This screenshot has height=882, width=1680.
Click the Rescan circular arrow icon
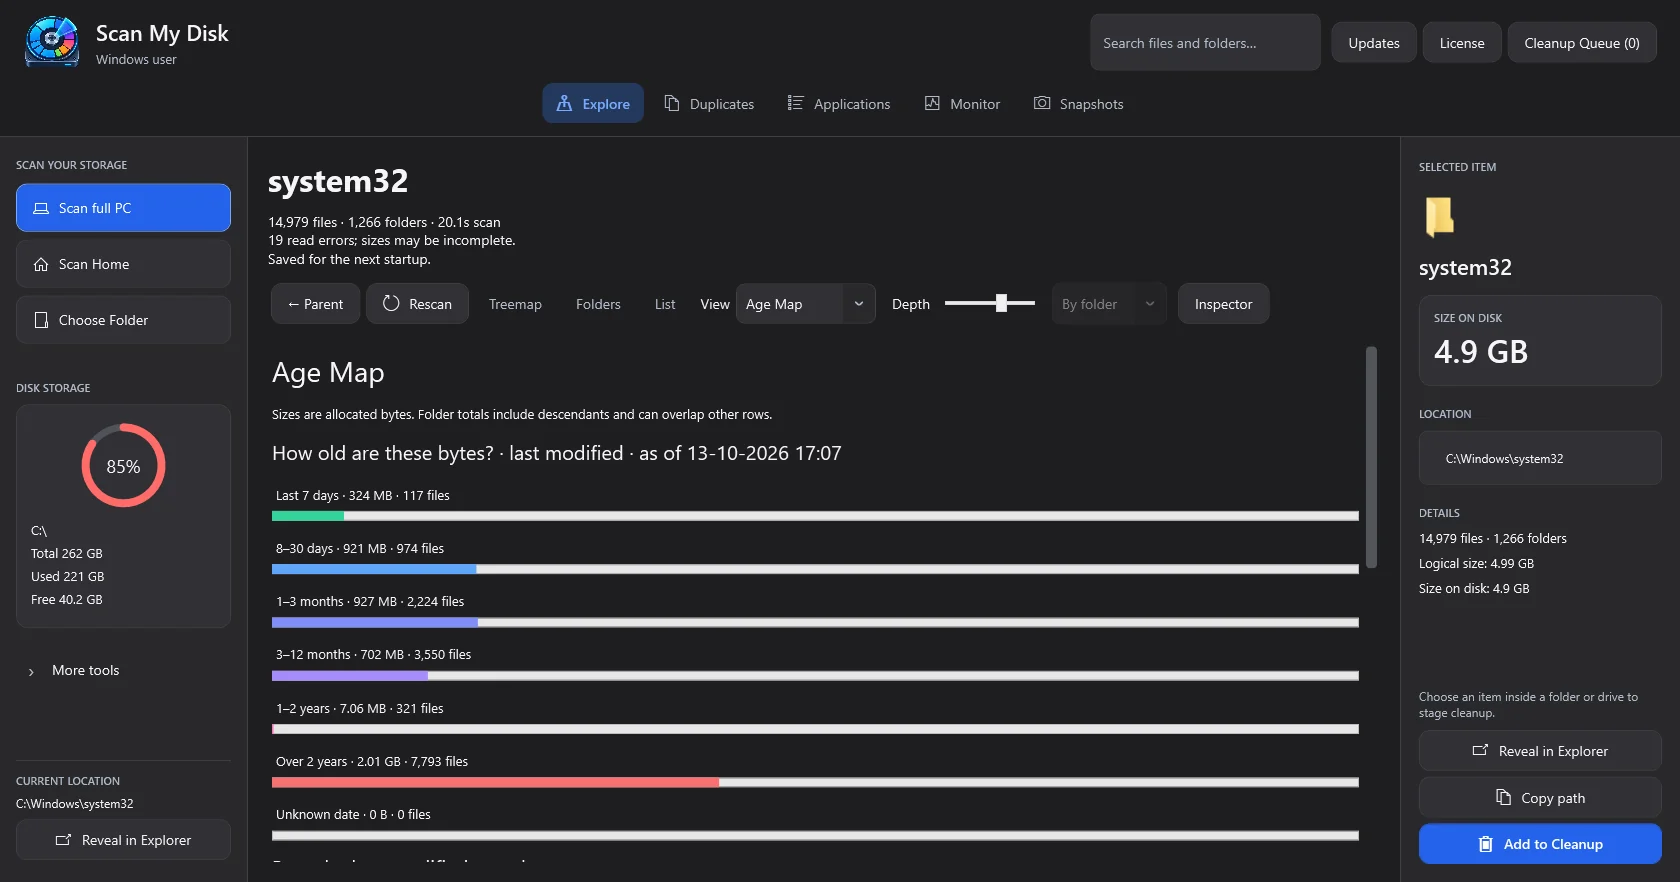click(x=391, y=303)
